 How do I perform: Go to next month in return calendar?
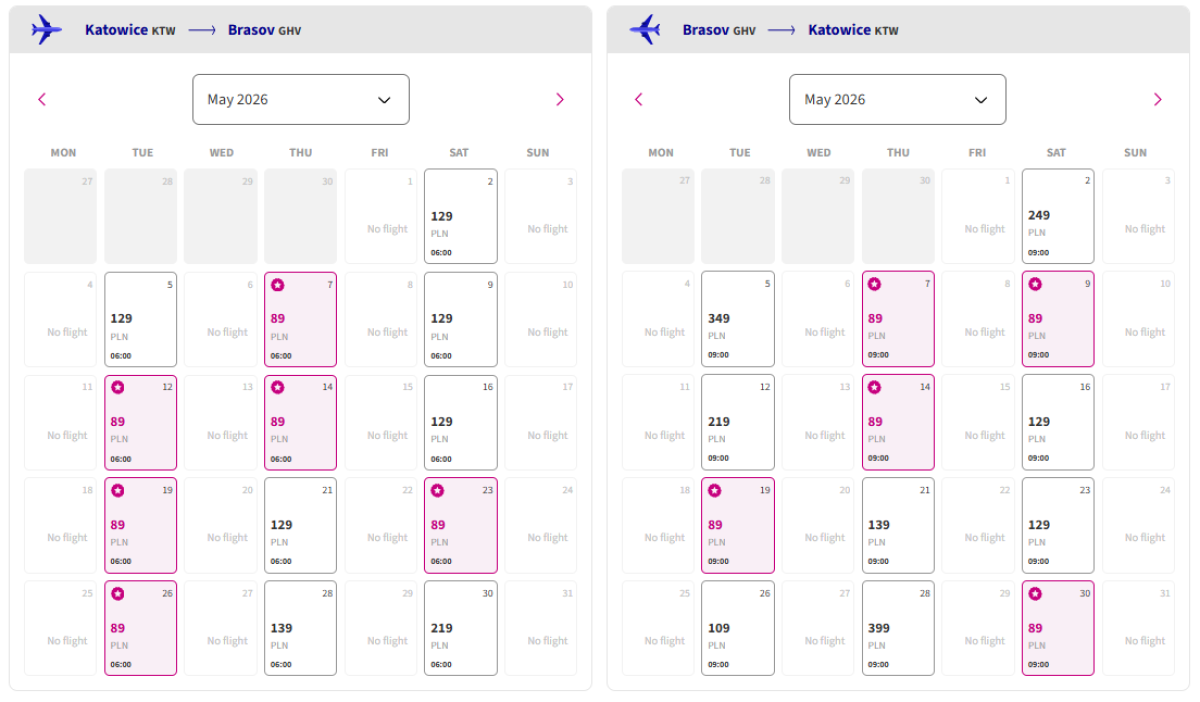[1157, 99]
